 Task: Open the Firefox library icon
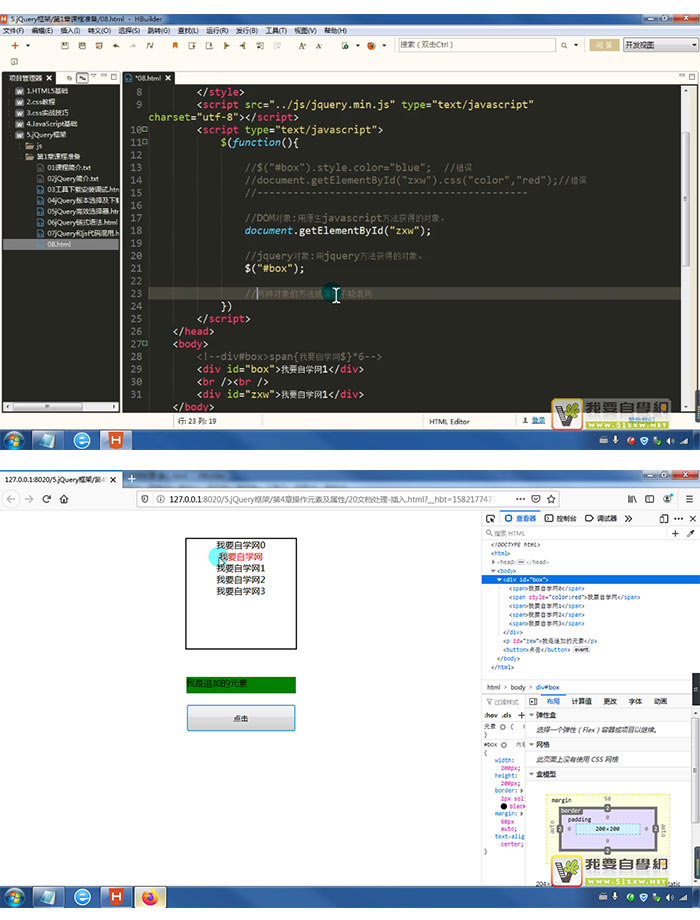(x=632, y=499)
